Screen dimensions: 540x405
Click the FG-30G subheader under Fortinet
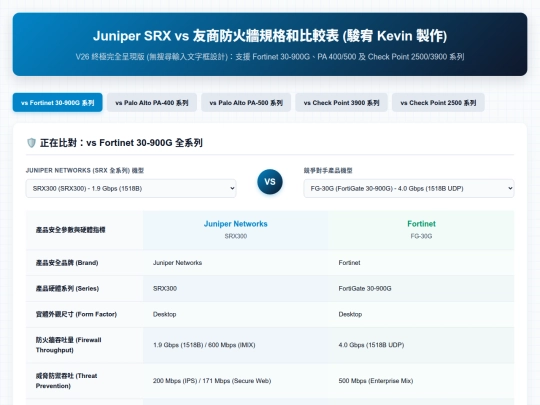[x=421, y=236]
